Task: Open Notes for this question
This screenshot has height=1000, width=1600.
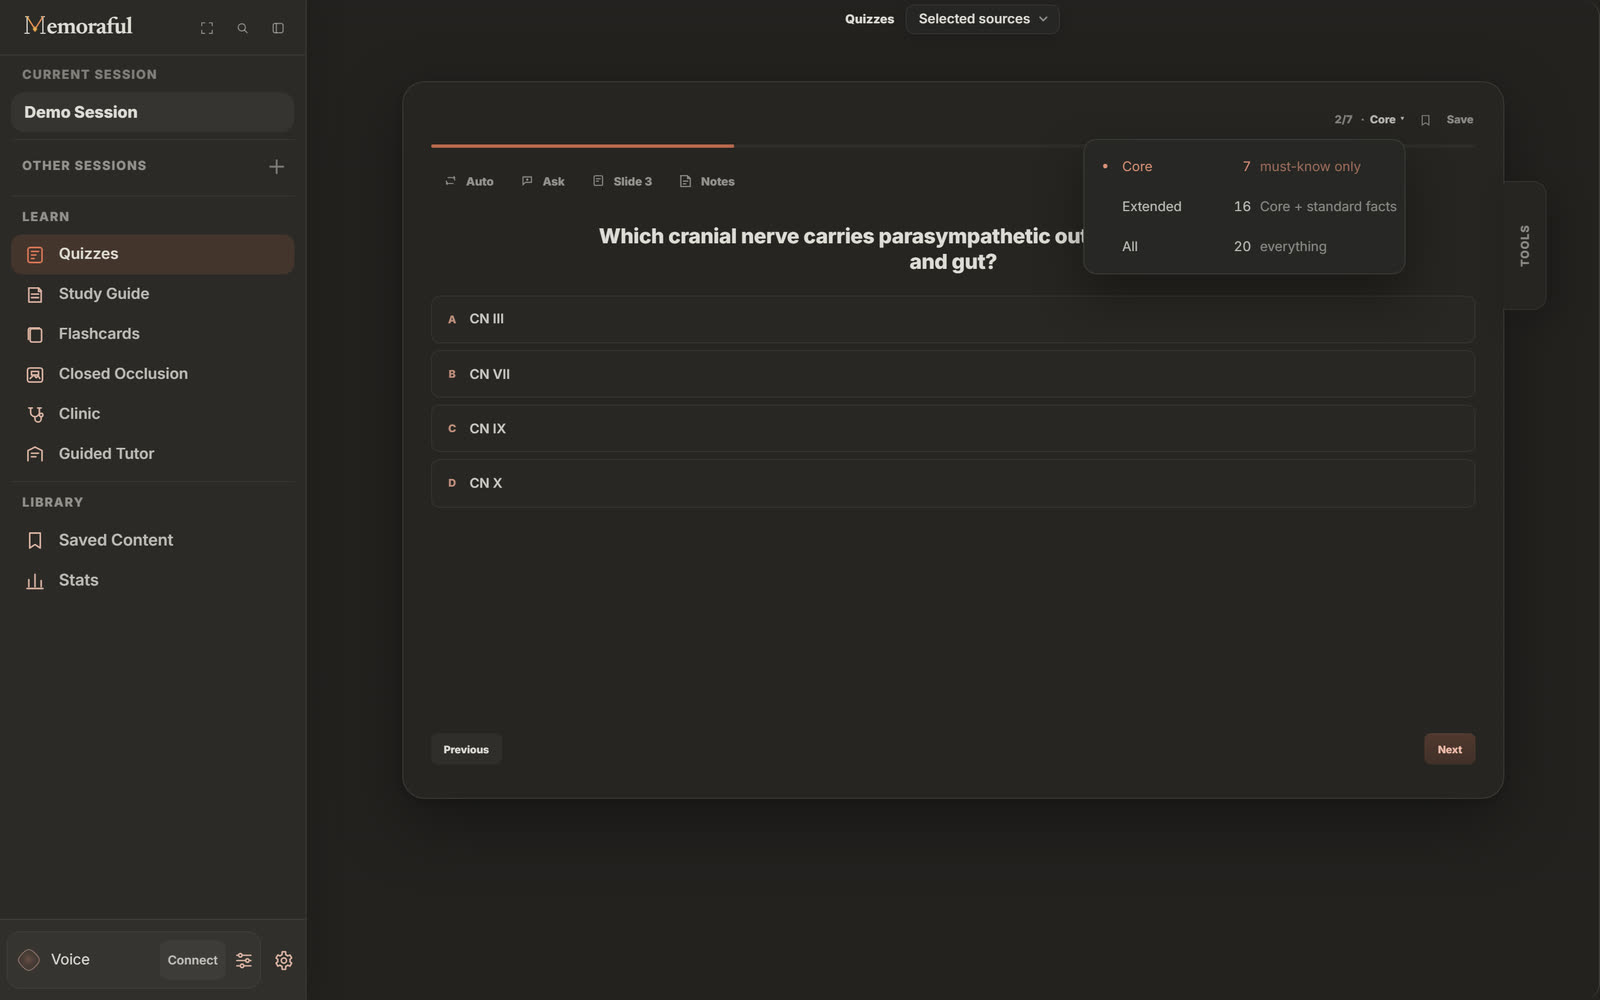Action: [707, 181]
